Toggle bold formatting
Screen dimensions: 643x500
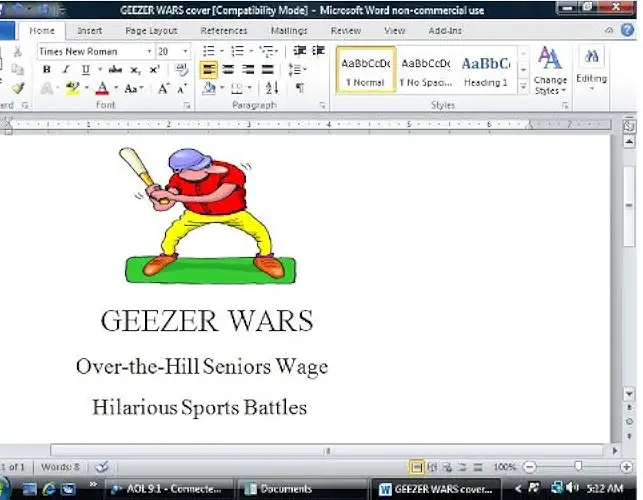tap(47, 70)
